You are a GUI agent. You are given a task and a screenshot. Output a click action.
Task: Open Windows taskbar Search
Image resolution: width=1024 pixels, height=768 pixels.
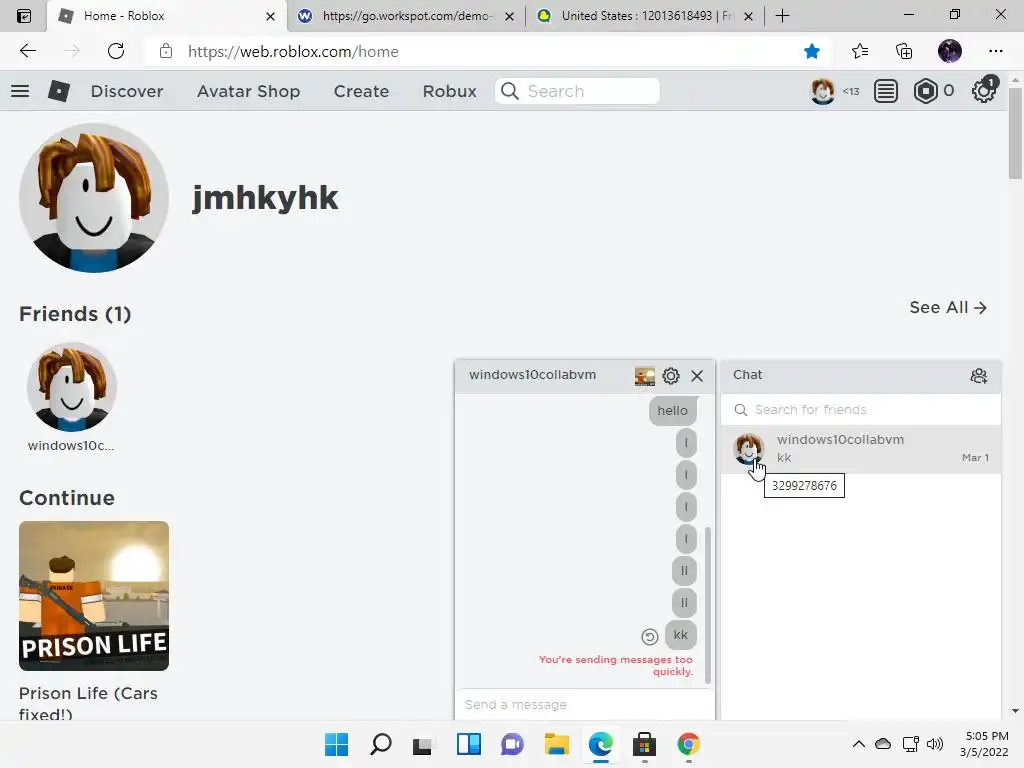pos(380,744)
